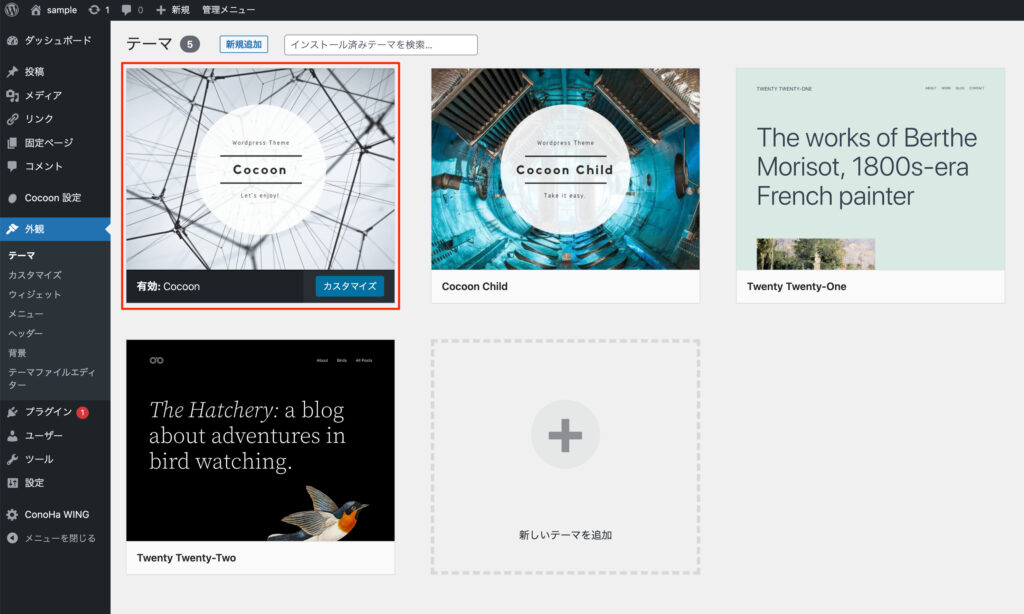1024x614 pixels.
Task: Select the Cocoon theme thumbnail
Action: 261,169
